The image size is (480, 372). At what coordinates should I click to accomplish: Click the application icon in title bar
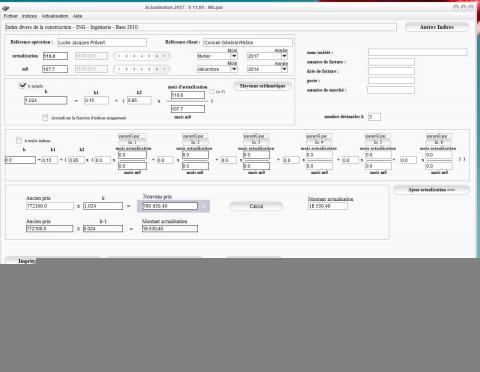pyautogui.click(x=5, y=7)
